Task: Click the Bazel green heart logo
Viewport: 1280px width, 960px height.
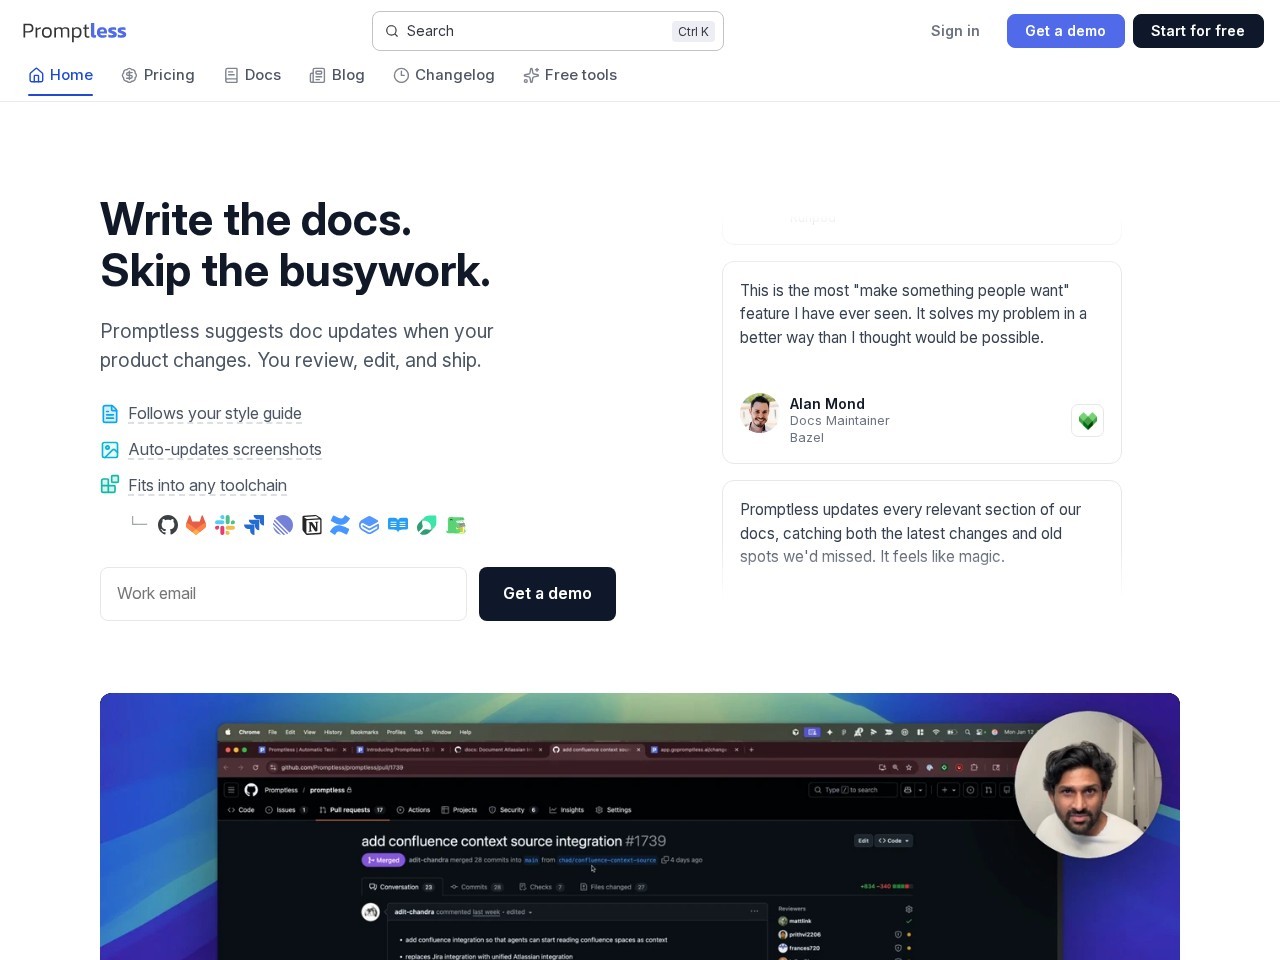Action: 1088,421
